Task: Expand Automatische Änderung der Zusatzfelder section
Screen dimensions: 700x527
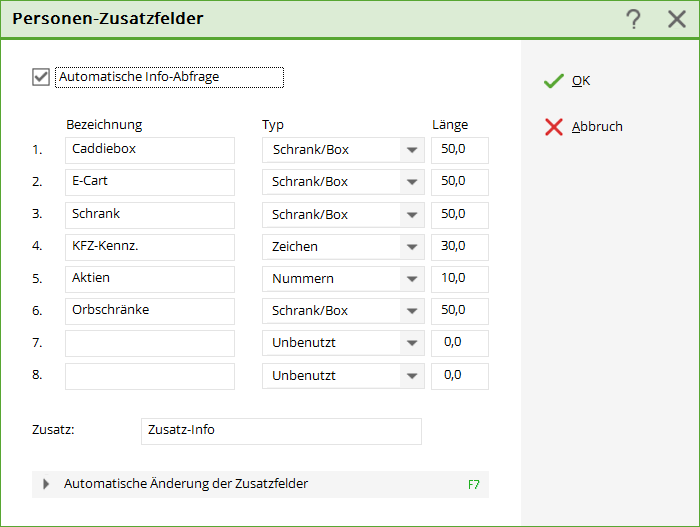Action: tap(46, 484)
